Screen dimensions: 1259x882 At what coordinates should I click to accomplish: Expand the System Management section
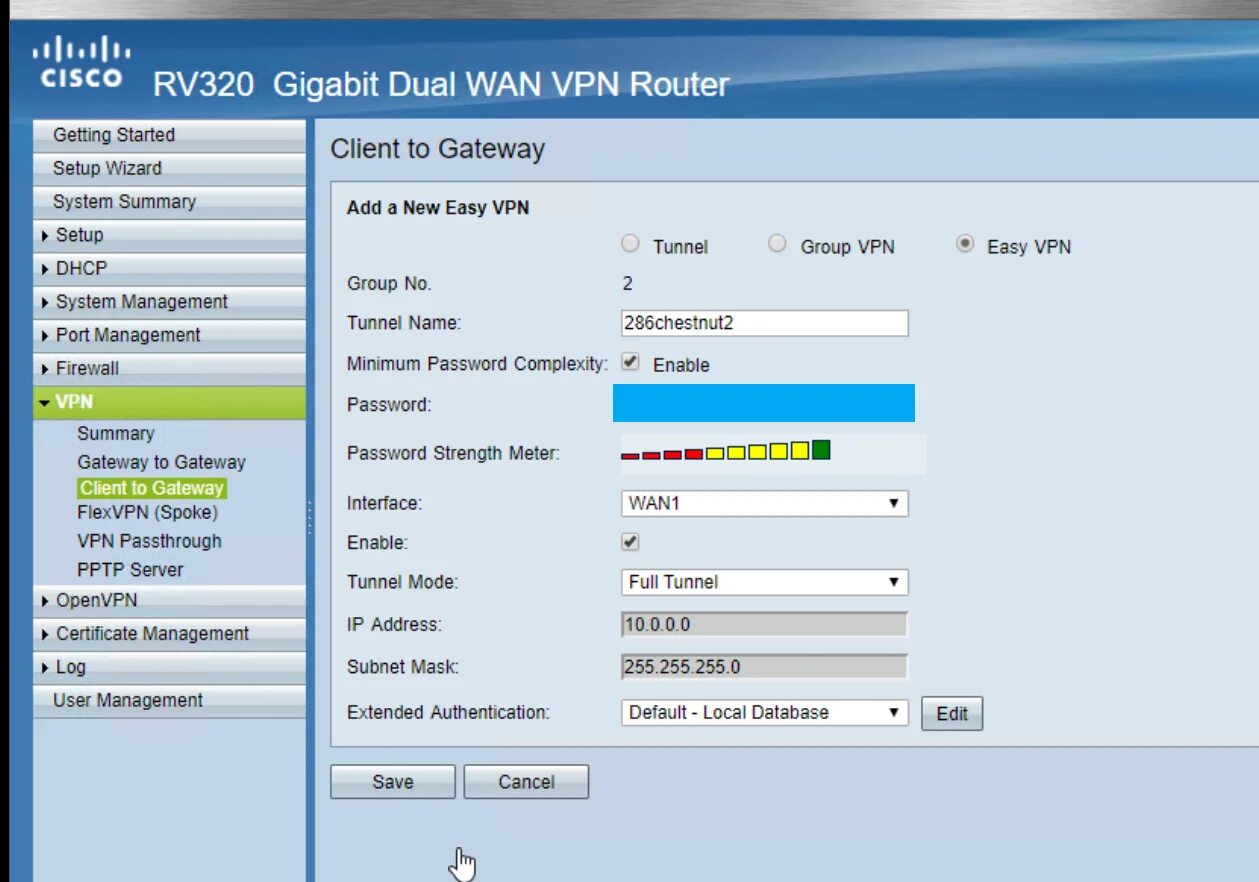169,301
